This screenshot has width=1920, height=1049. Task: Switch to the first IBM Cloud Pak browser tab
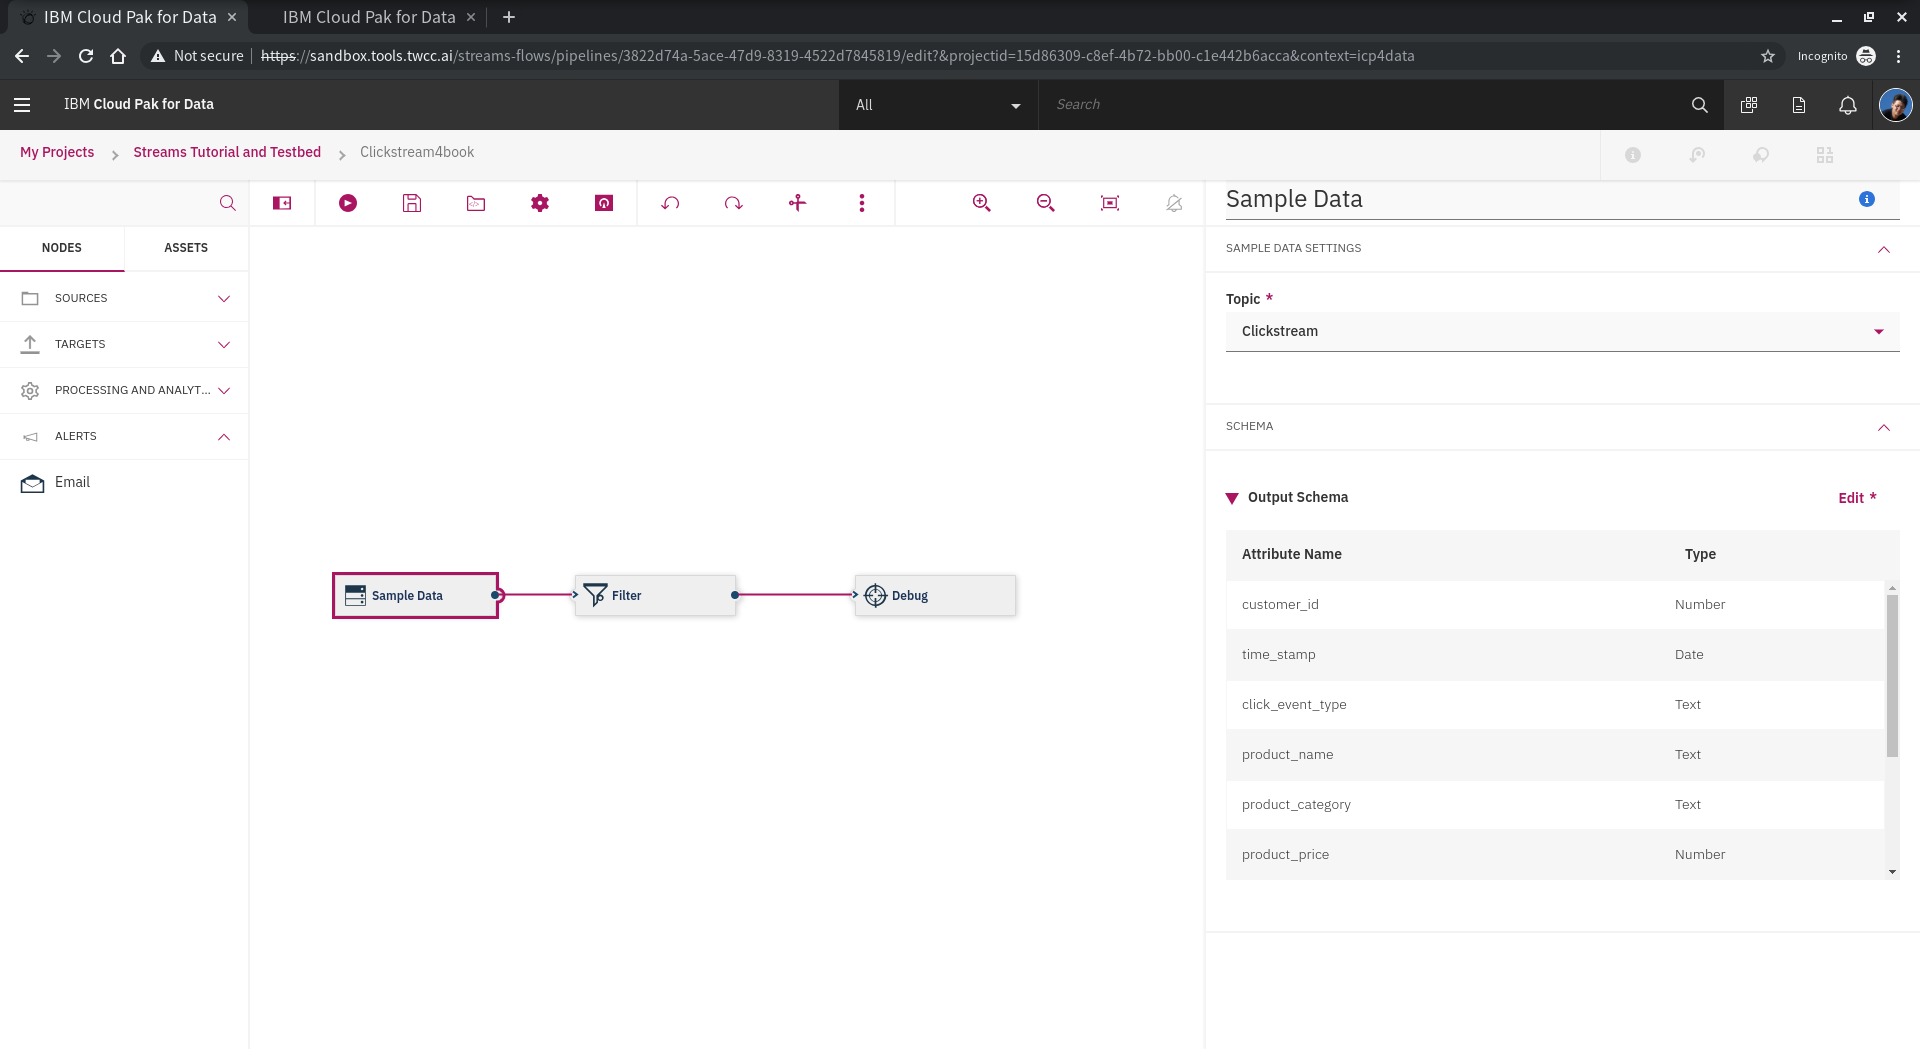128,17
